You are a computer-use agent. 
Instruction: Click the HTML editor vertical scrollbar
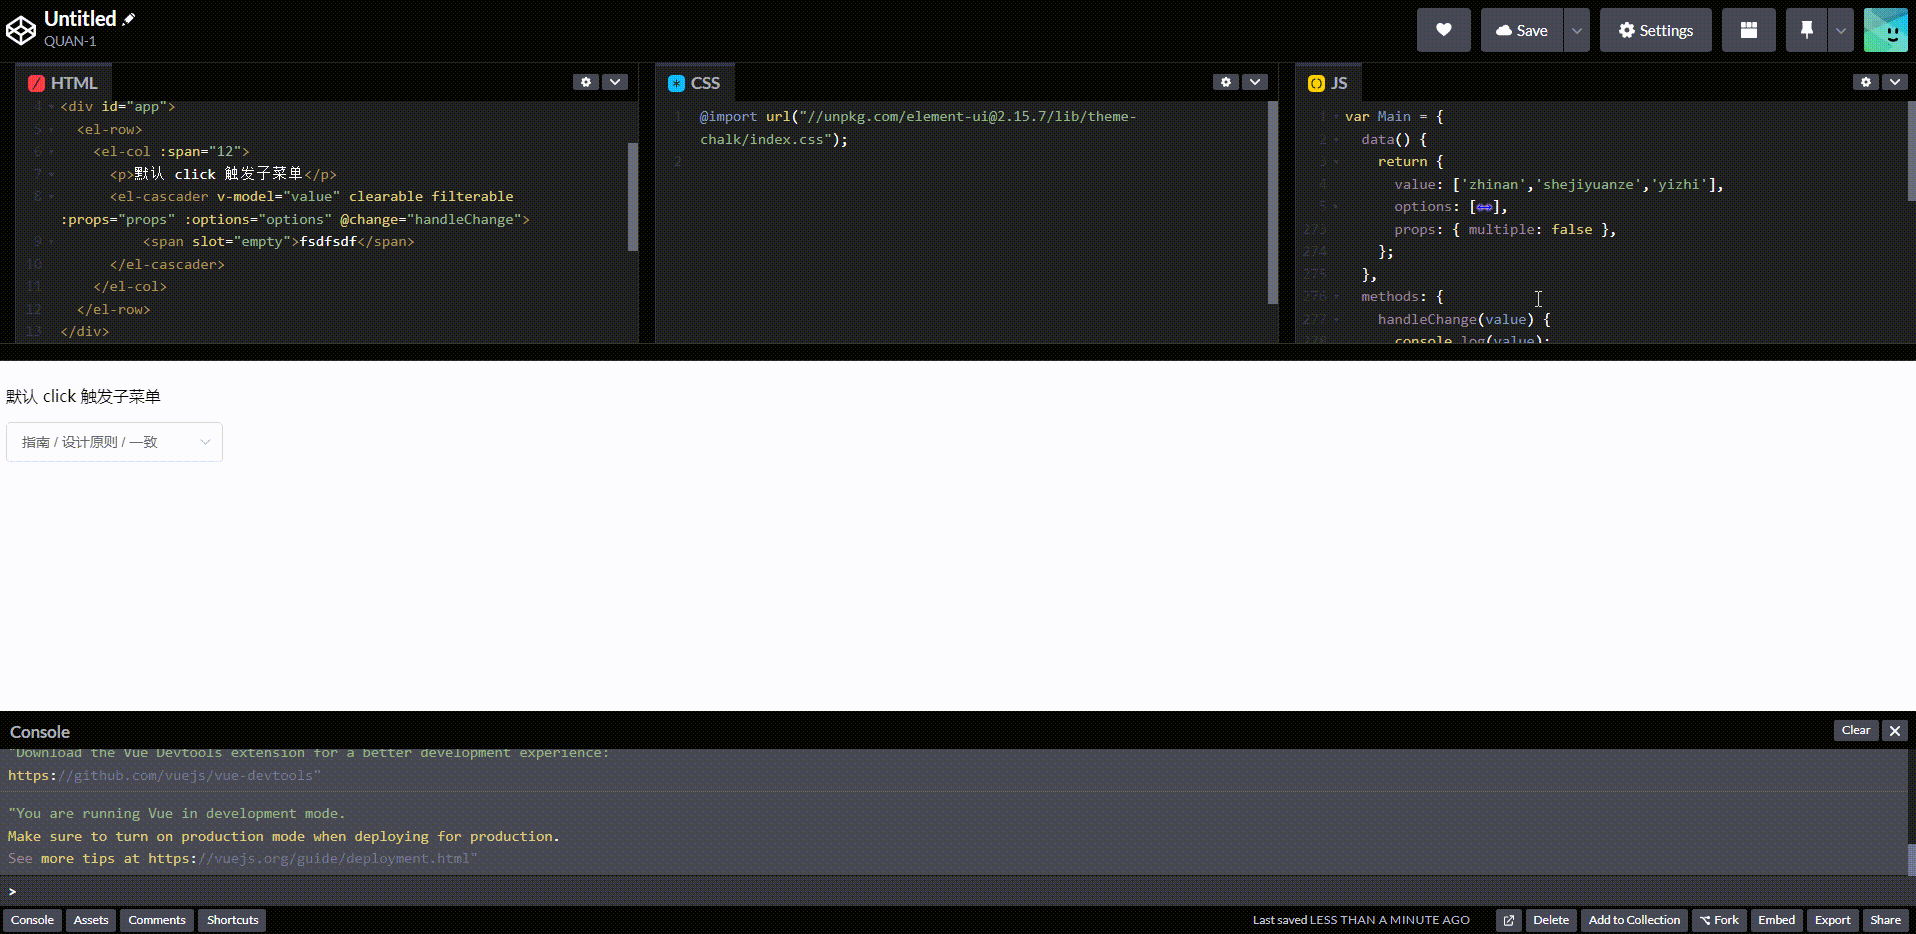[632, 196]
